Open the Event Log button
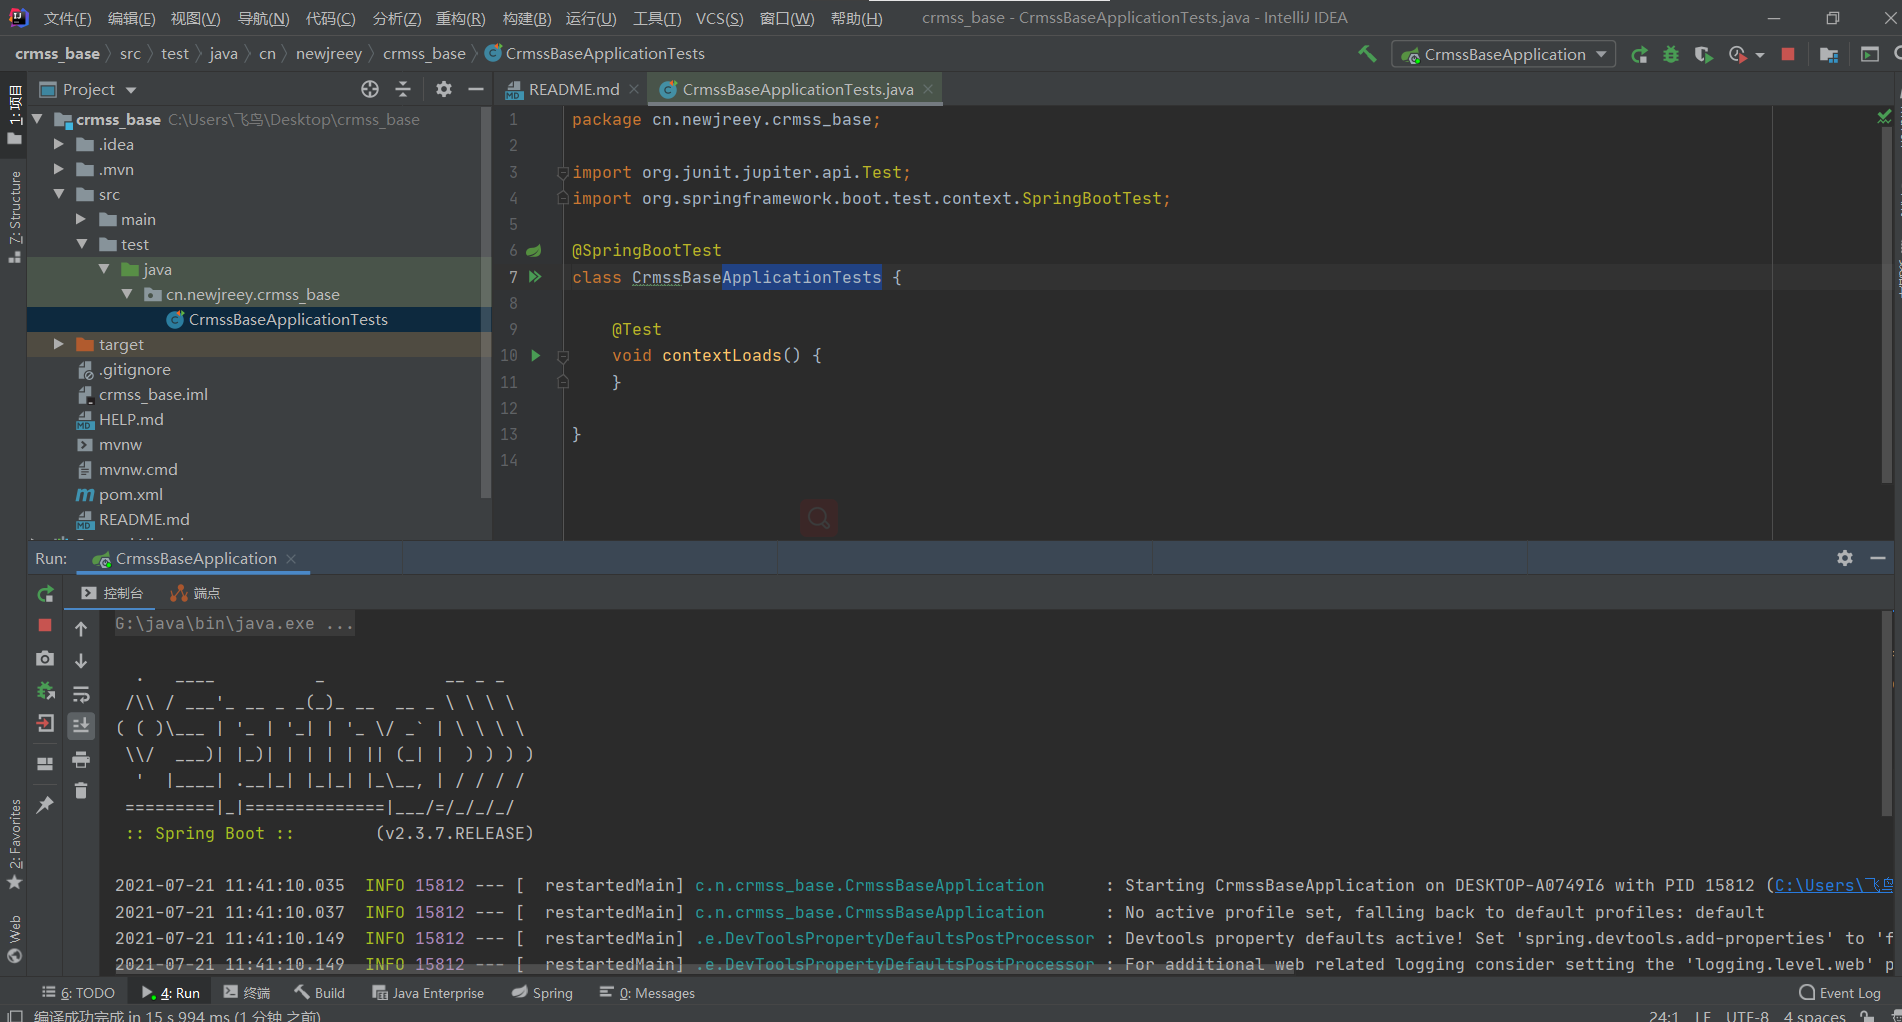1902x1022 pixels. [1840, 993]
